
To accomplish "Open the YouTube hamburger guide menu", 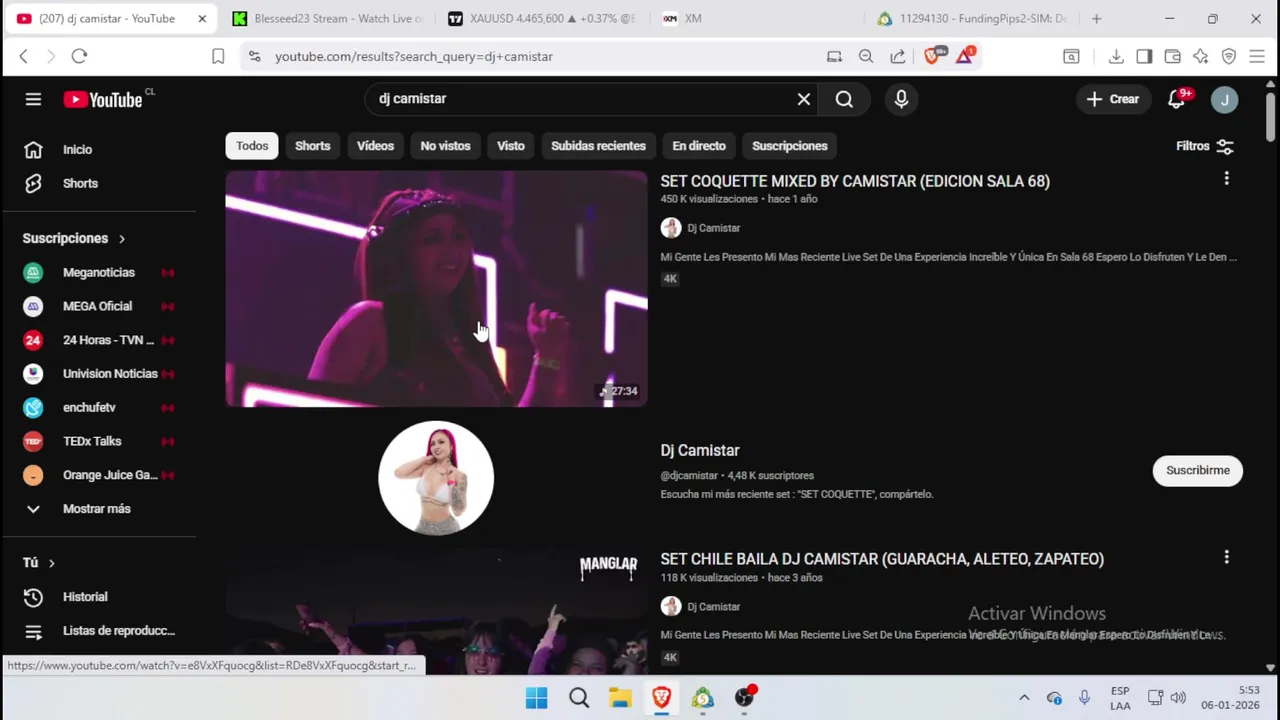I will pyautogui.click(x=33, y=99).
